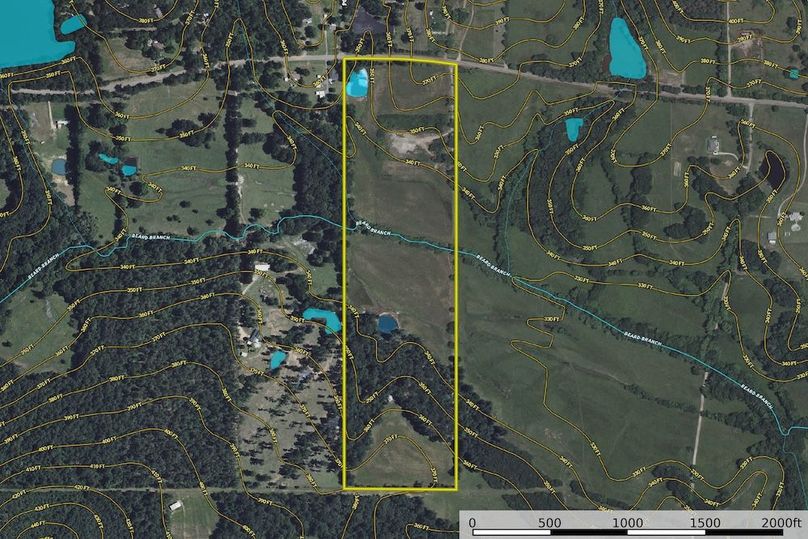Viewport: 808px width, 539px height.
Task: Click the dark pond at far right edge
Action: pos(774,170)
